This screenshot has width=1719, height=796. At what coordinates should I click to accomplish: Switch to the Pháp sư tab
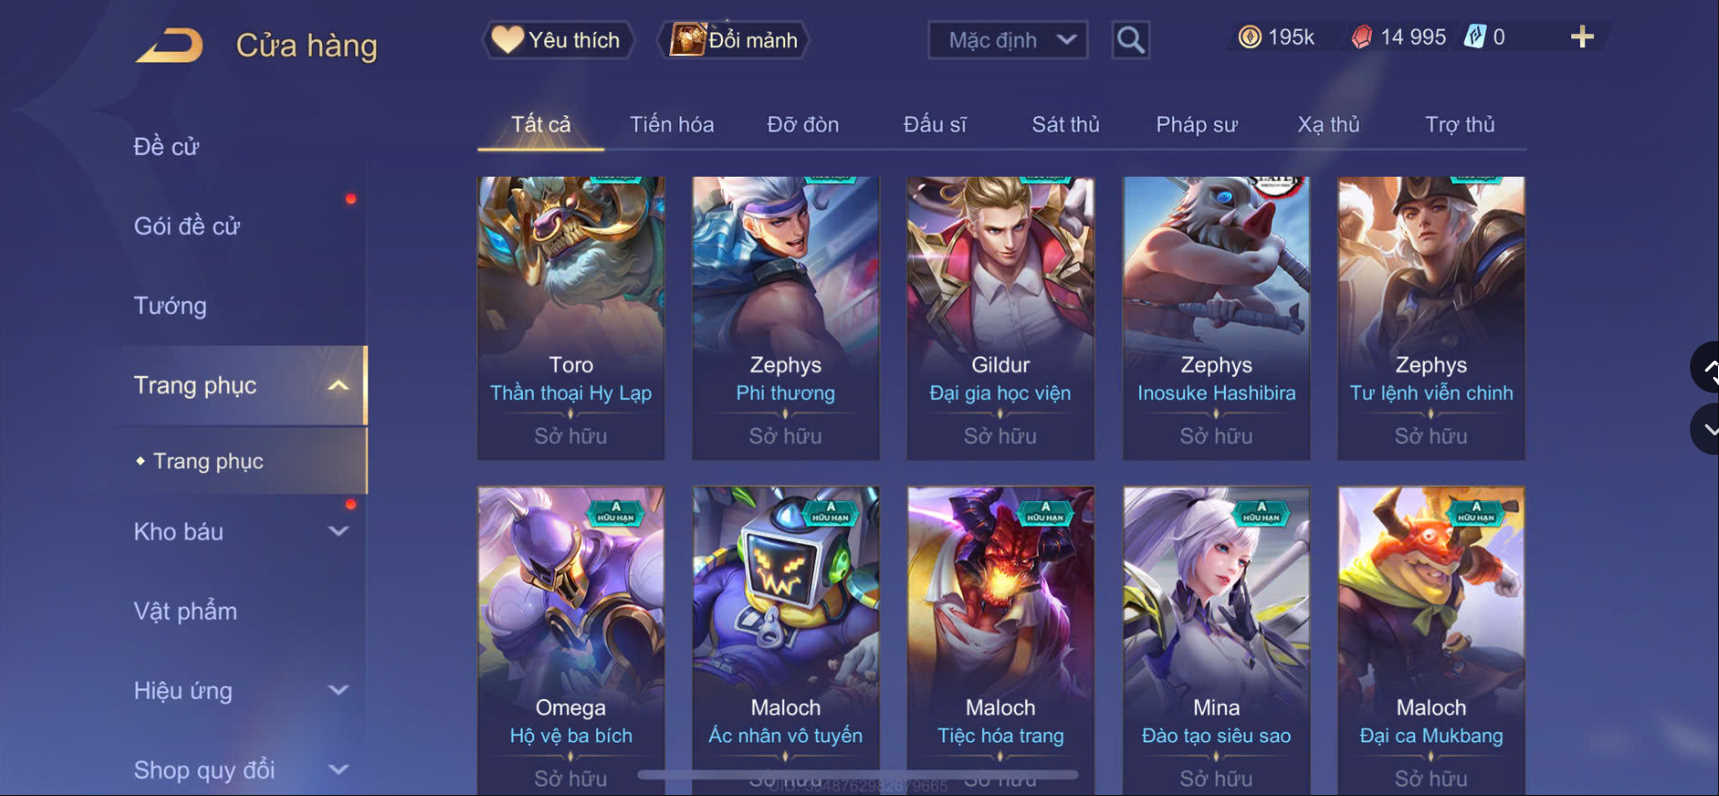(1196, 125)
